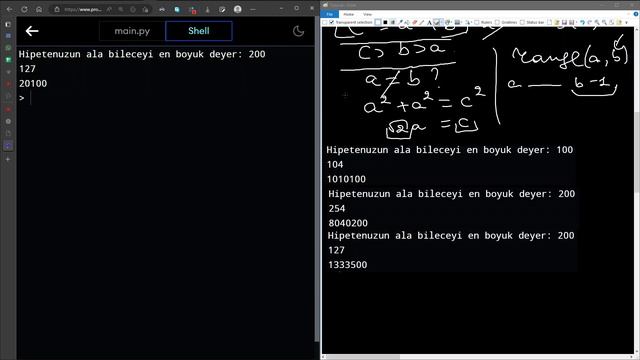
Task: Open the quick access toolbar dropdown arrow
Action: click(626, 22)
